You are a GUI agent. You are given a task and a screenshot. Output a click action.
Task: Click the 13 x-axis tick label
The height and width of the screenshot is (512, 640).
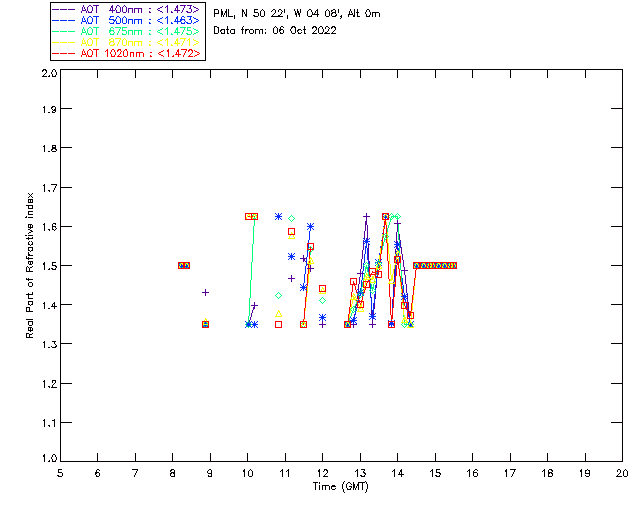tap(360, 473)
